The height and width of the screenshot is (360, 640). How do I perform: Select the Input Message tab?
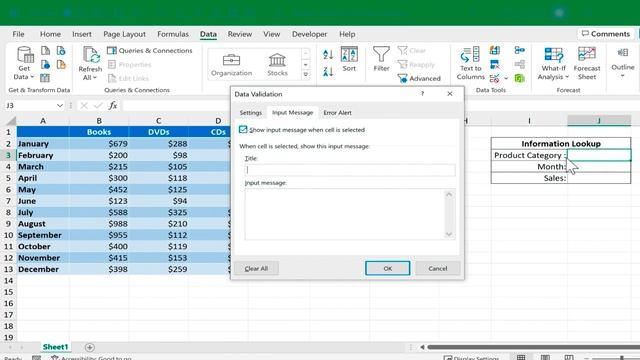[292, 113]
